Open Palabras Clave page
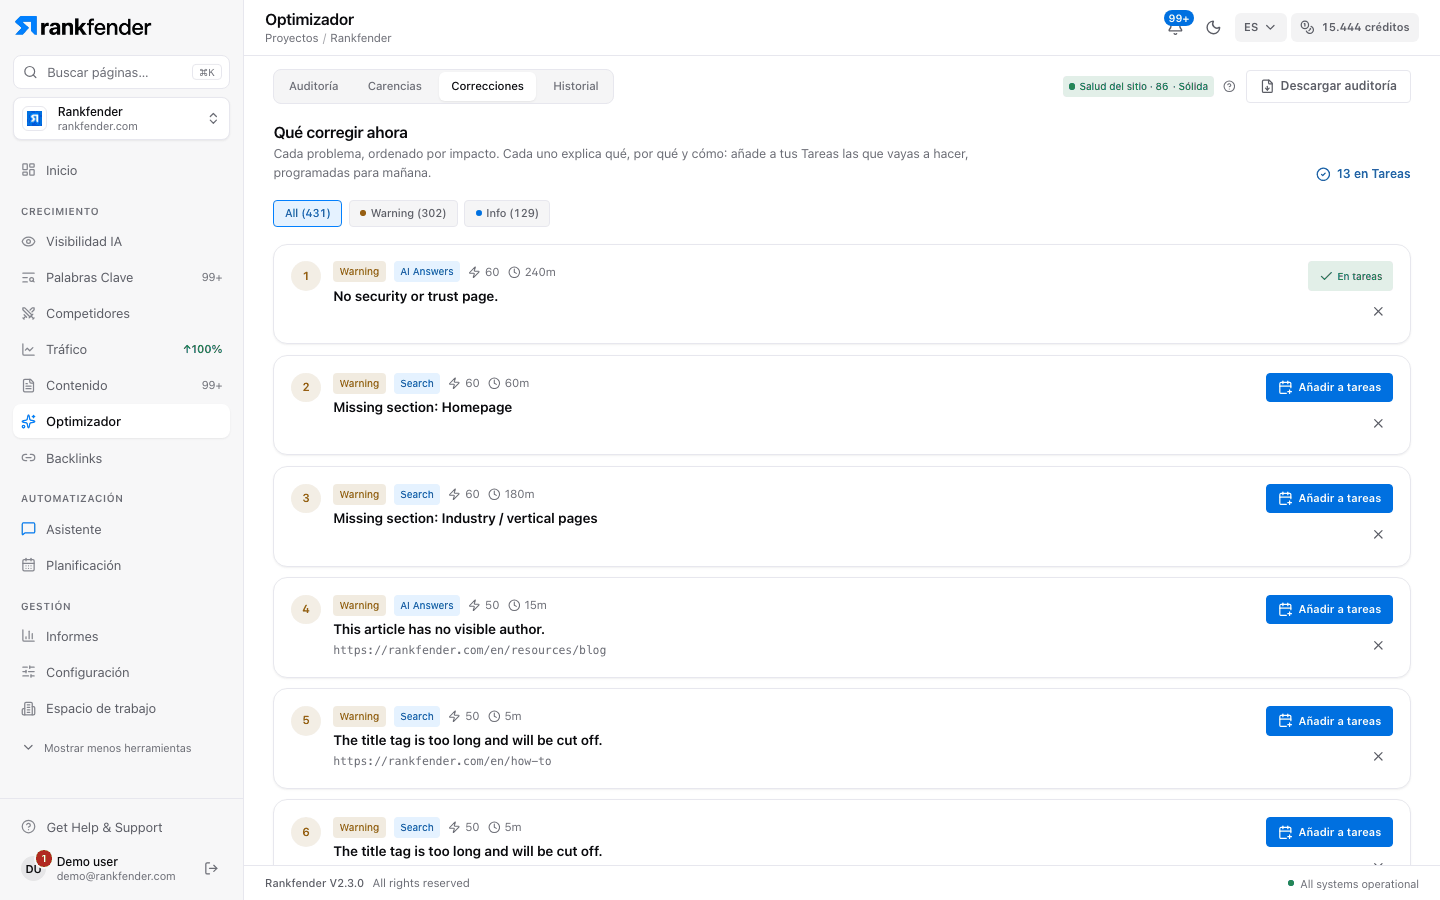This screenshot has height=900, width=1440. (x=121, y=277)
